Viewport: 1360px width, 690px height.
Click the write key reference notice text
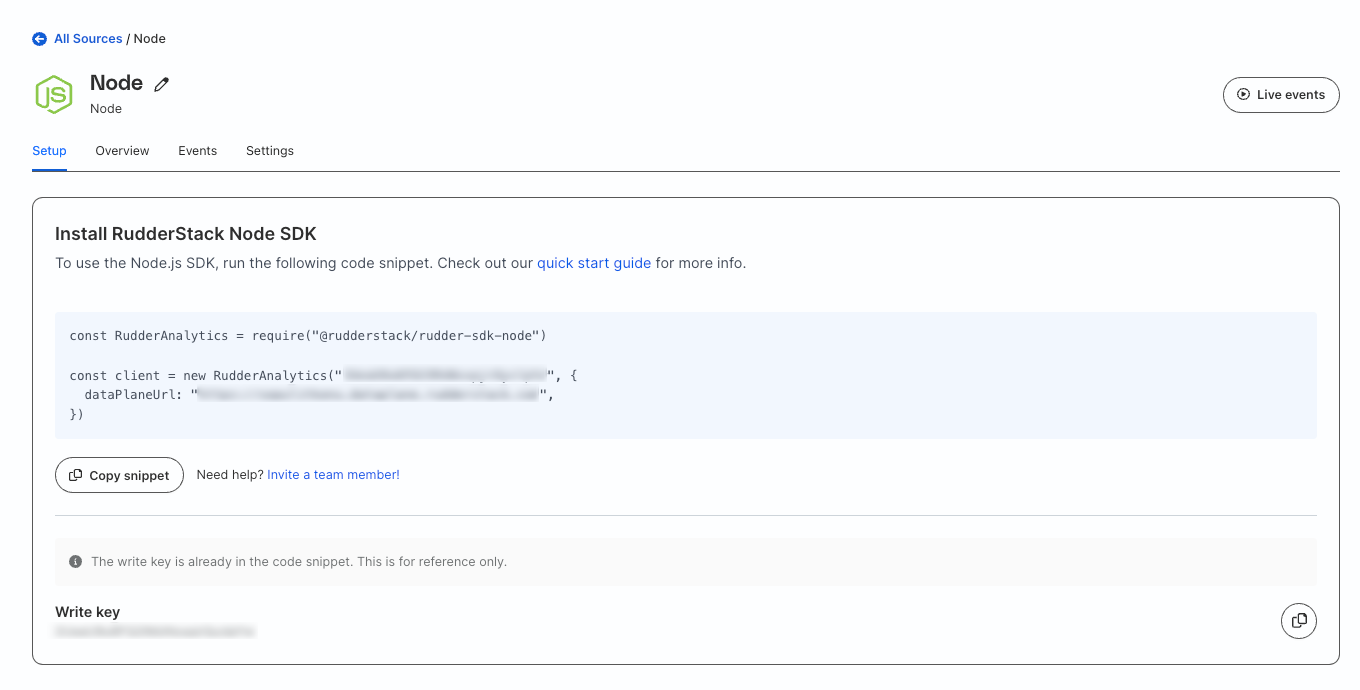[x=299, y=562]
